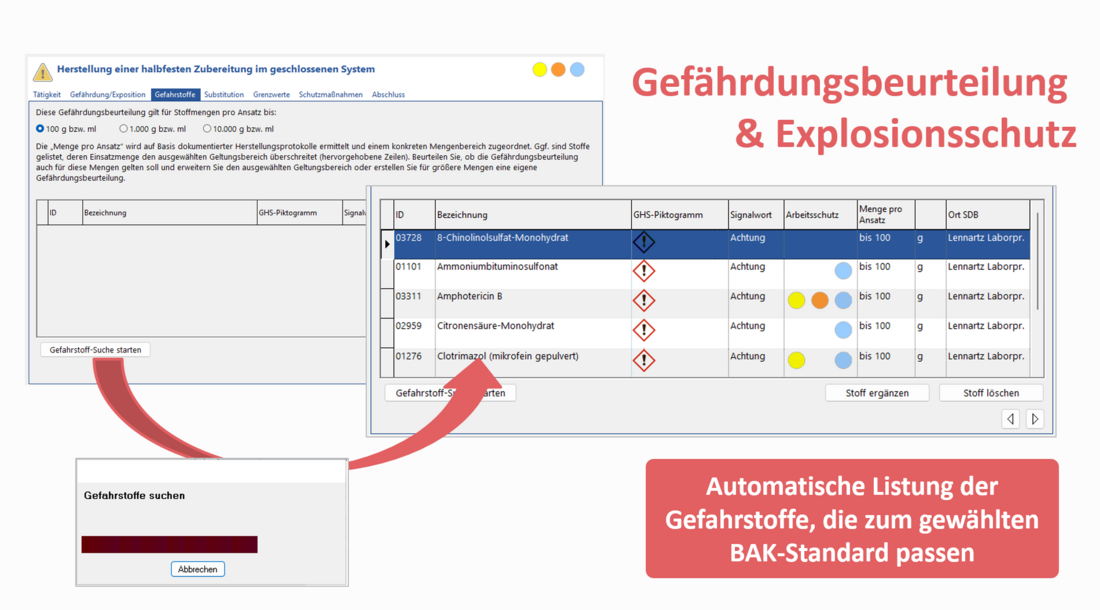
Task: Click the warning triangle icon beside the title
Action: coord(42,71)
